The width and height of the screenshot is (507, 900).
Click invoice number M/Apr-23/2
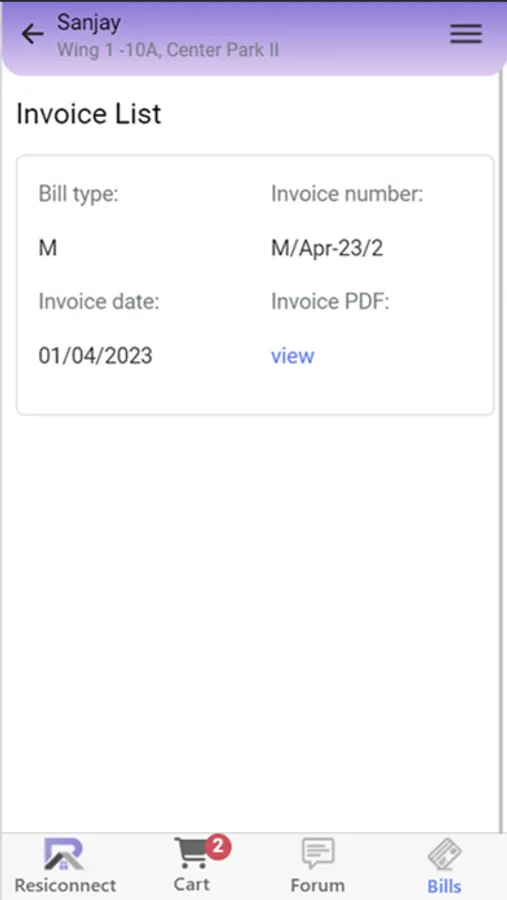click(x=327, y=249)
